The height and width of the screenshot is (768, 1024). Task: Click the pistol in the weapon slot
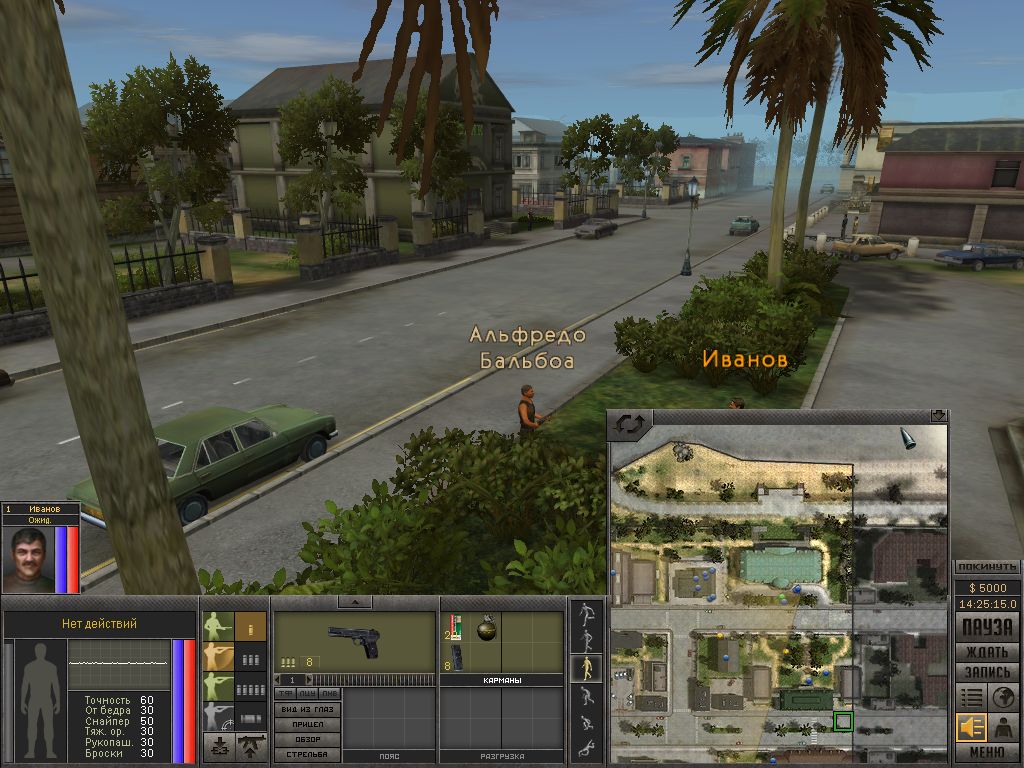(353, 641)
